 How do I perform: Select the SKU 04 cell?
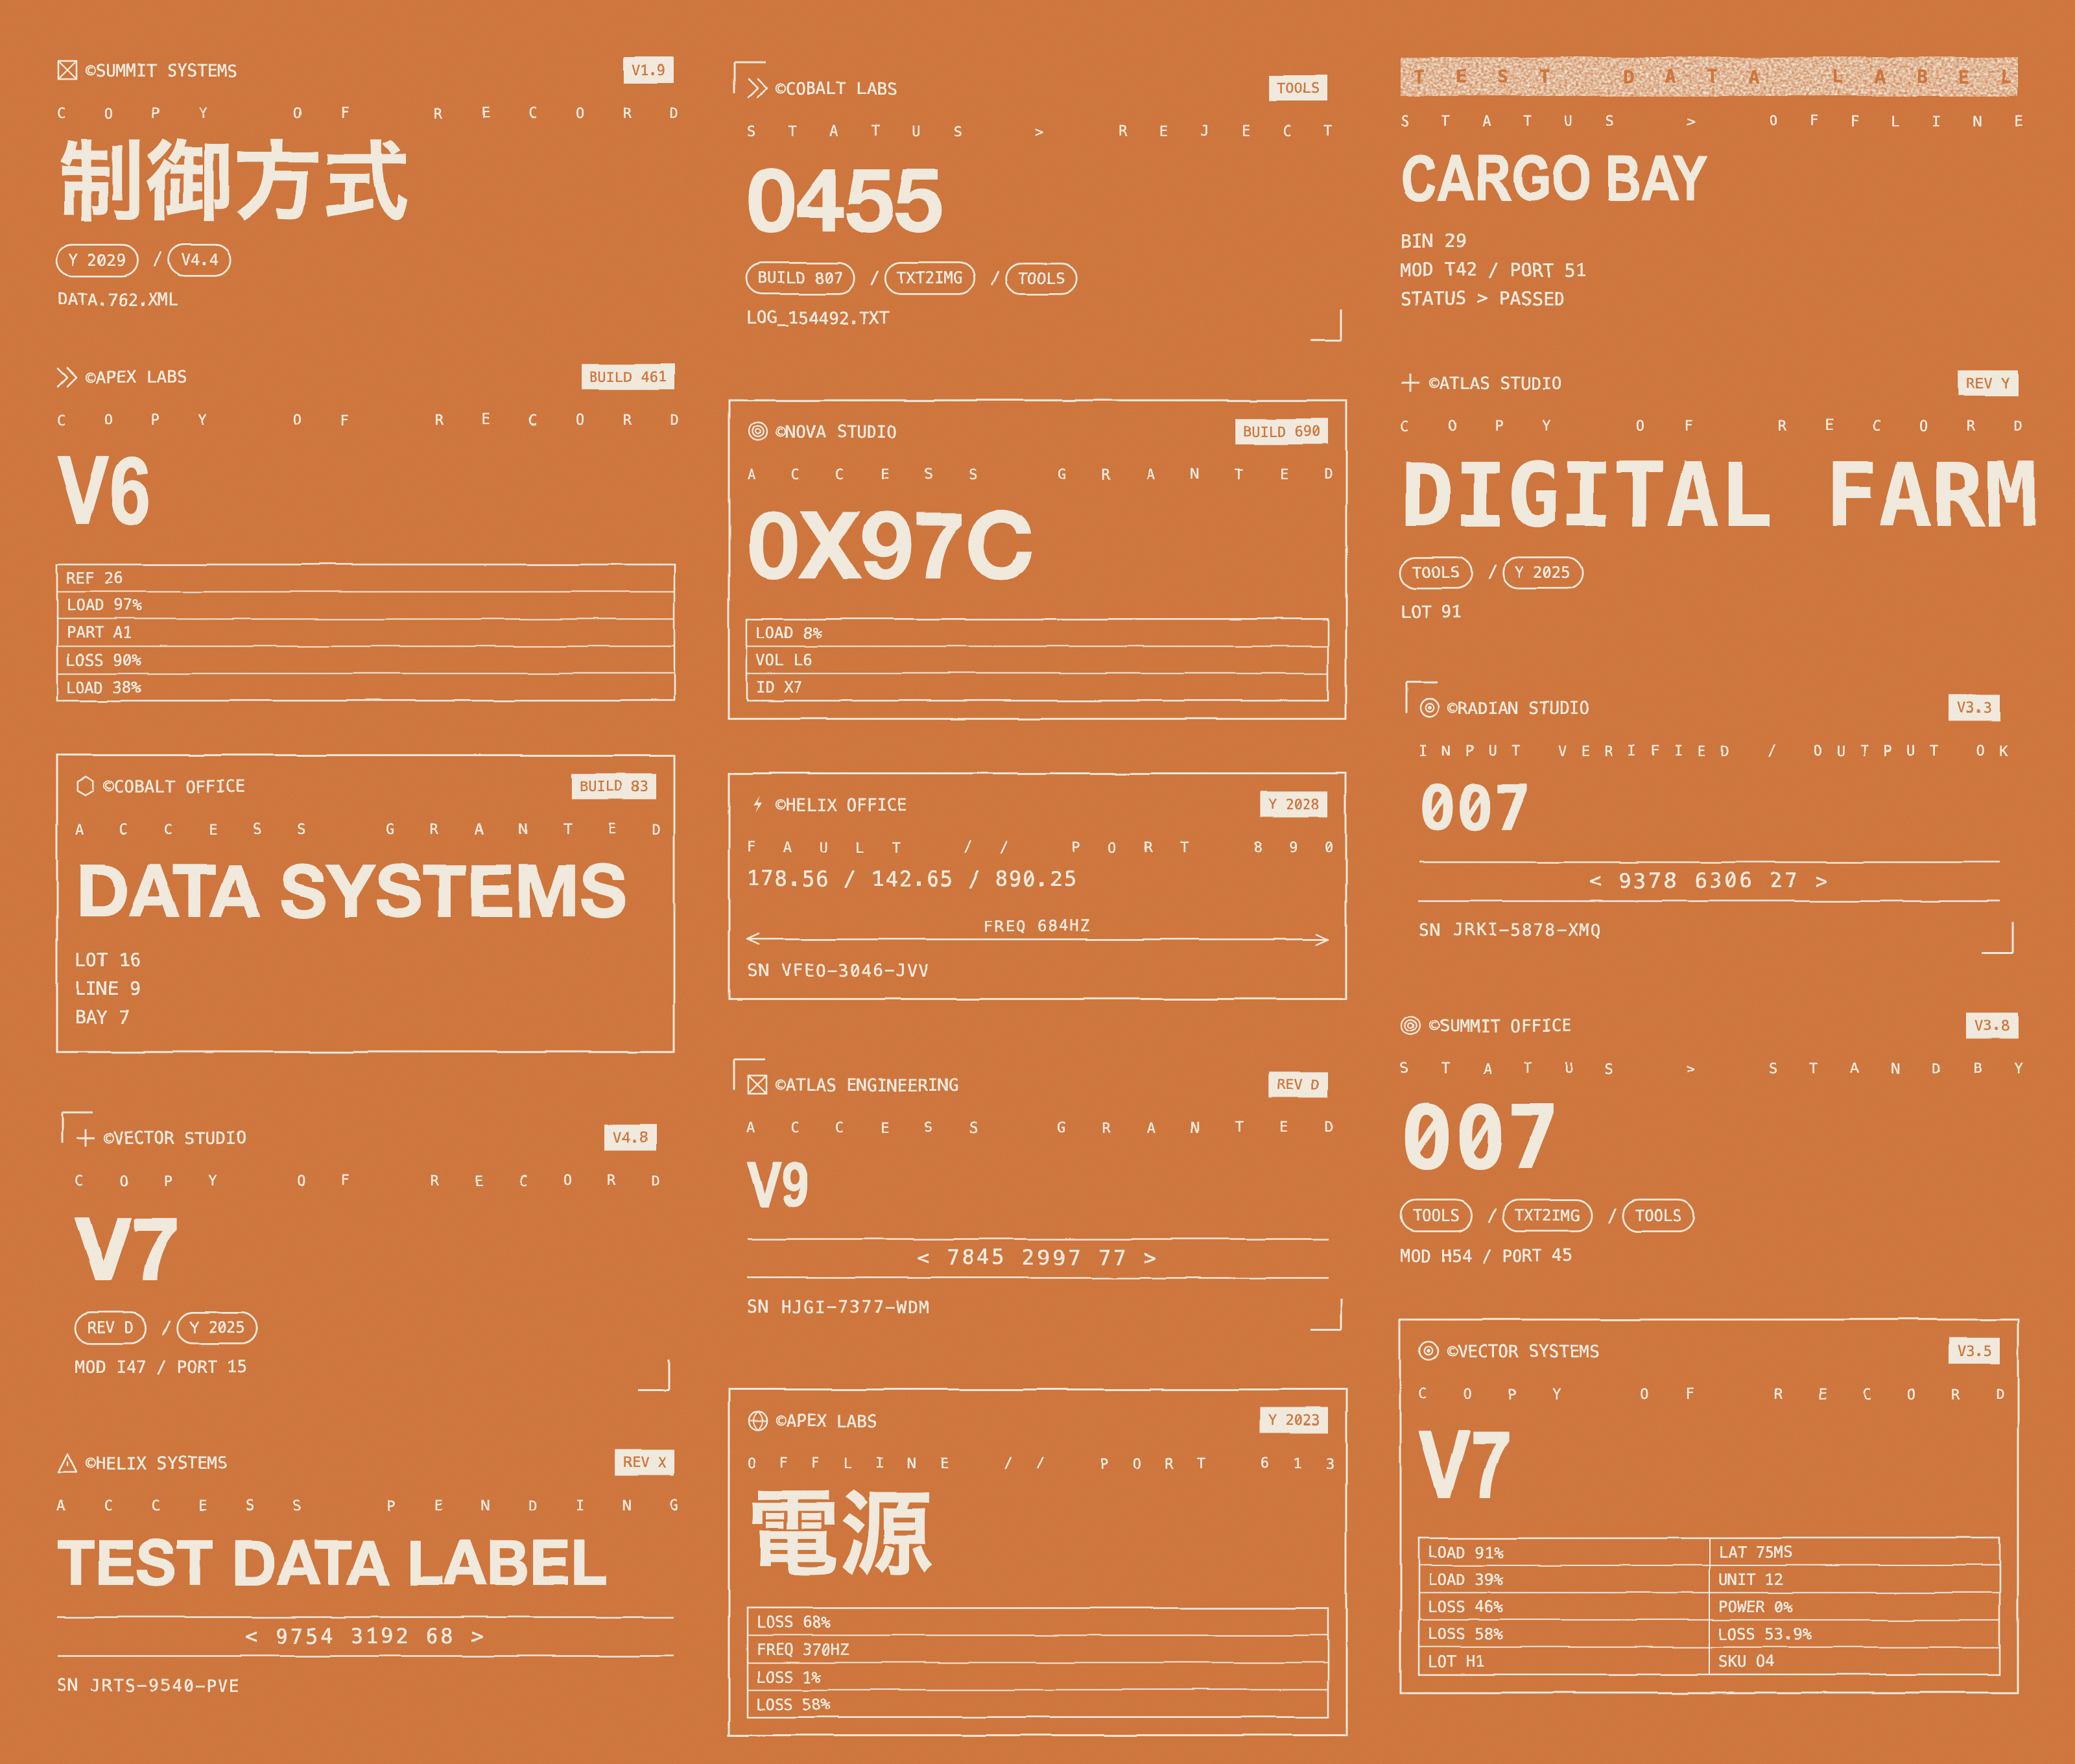[x=1854, y=1661]
